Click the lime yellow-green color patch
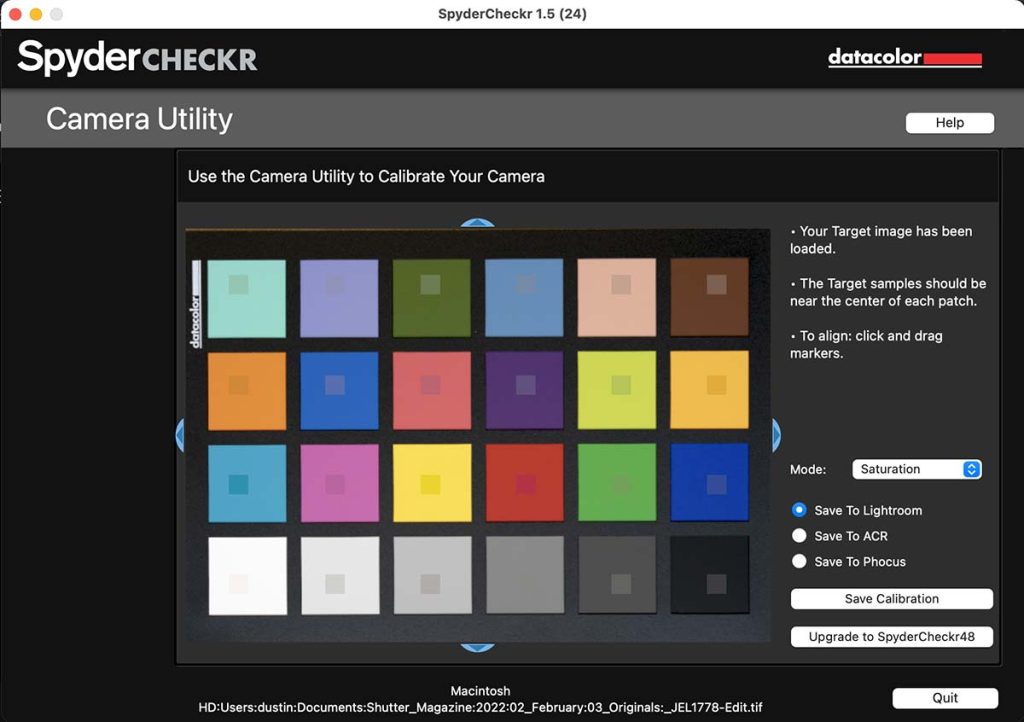Image resolution: width=1024 pixels, height=722 pixels. pyautogui.click(x=617, y=390)
